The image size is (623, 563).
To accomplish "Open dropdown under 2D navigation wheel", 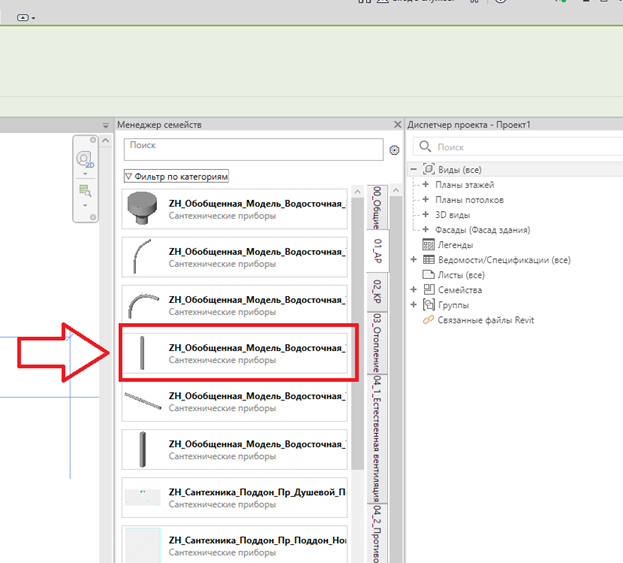I will tap(85, 174).
